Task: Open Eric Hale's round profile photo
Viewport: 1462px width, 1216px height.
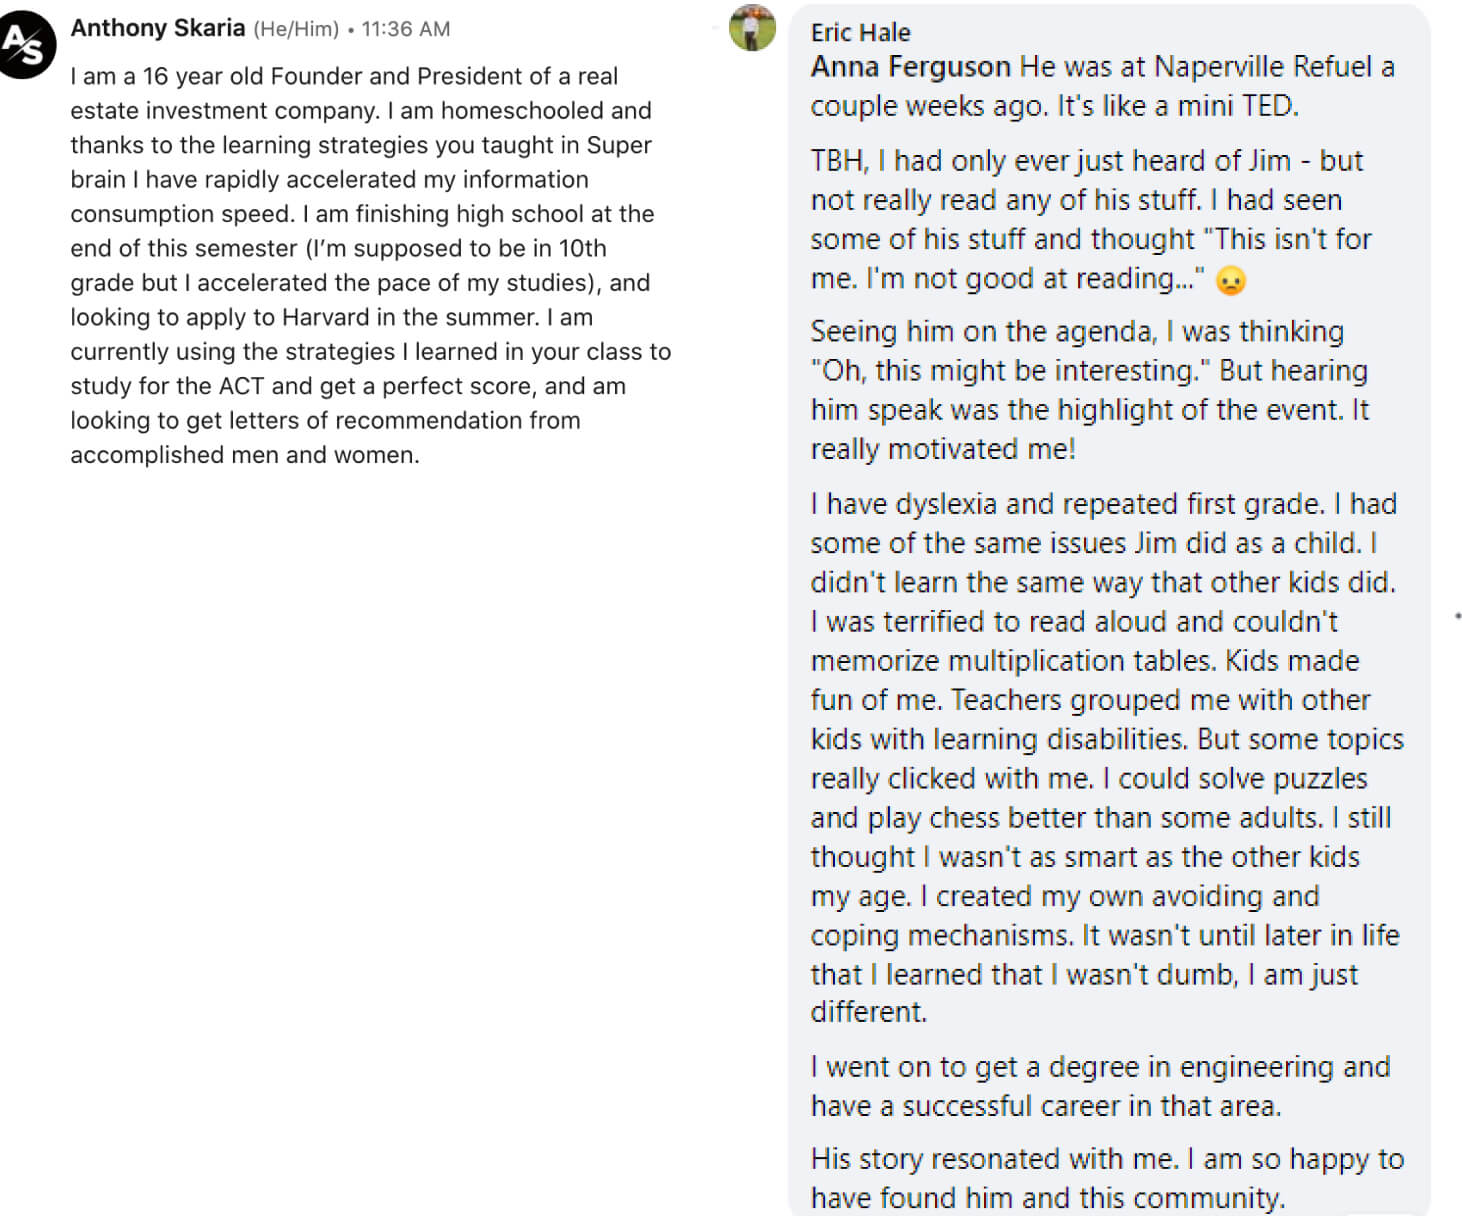Action: click(x=753, y=28)
